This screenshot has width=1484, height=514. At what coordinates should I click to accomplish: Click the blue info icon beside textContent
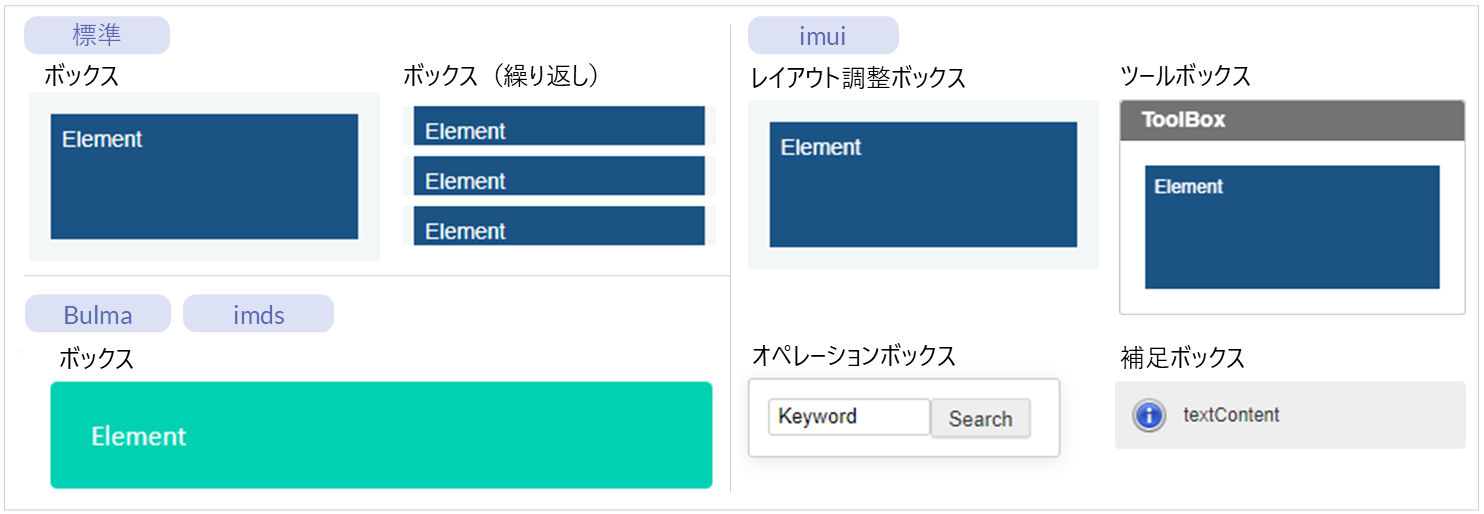pos(1149,415)
